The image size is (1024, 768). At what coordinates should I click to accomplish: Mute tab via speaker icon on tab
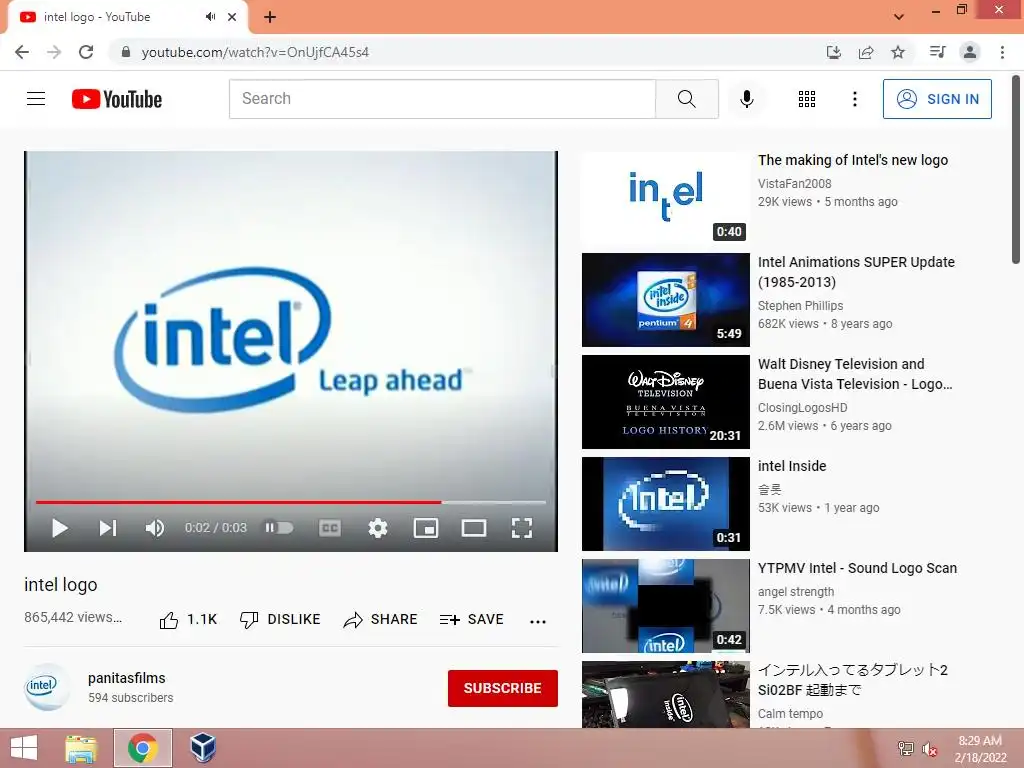[210, 17]
